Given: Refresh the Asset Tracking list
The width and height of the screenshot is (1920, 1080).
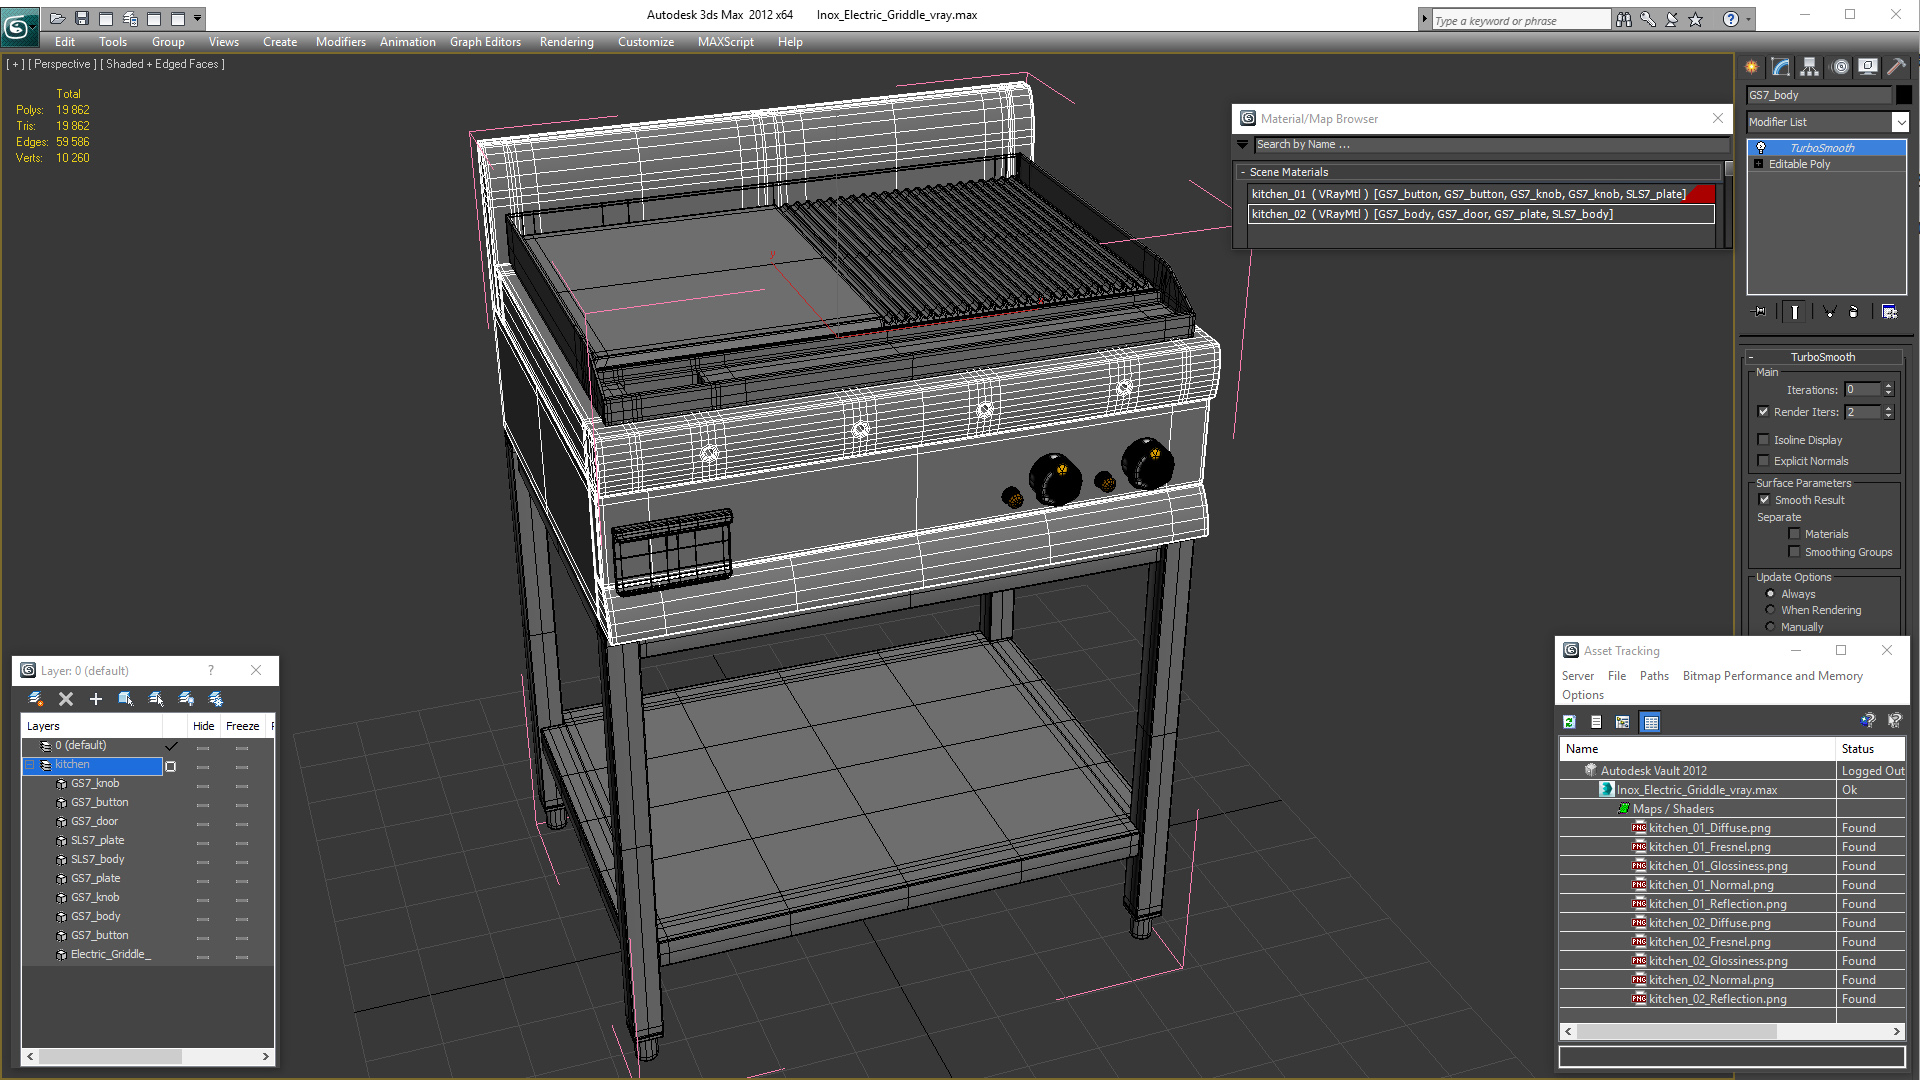Looking at the screenshot, I should tap(1570, 722).
